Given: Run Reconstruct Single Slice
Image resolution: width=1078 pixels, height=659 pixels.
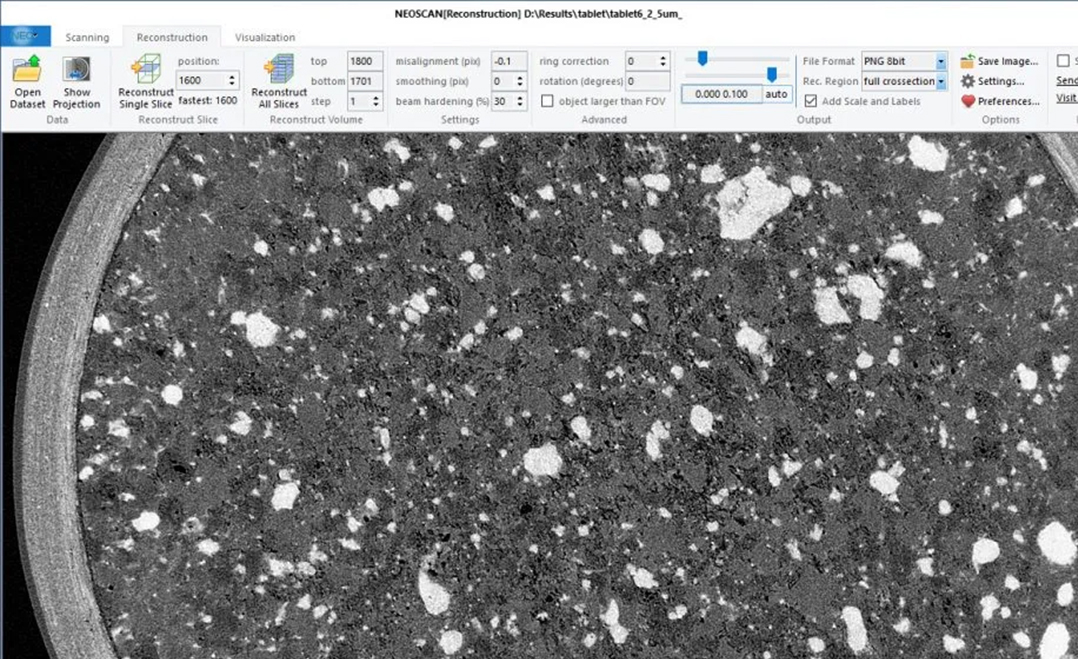Looking at the screenshot, I should [146, 70].
